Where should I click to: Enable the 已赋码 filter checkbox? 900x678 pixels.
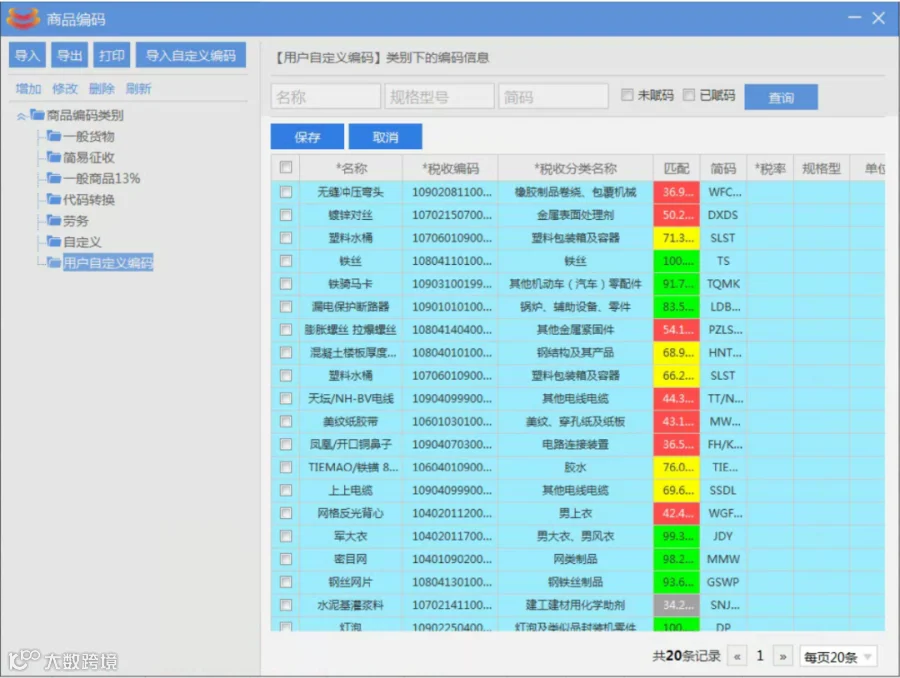689,95
